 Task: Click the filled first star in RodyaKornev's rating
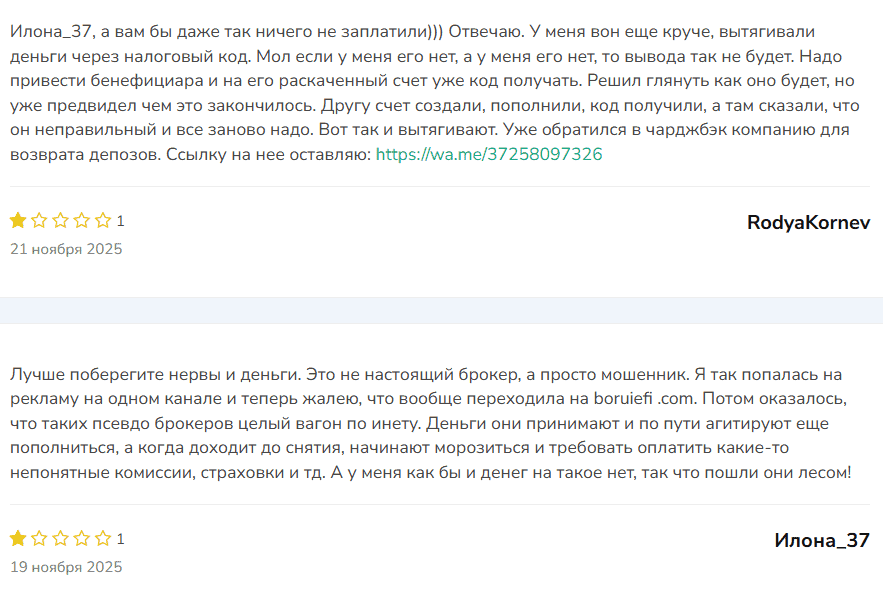pyautogui.click(x=17, y=222)
